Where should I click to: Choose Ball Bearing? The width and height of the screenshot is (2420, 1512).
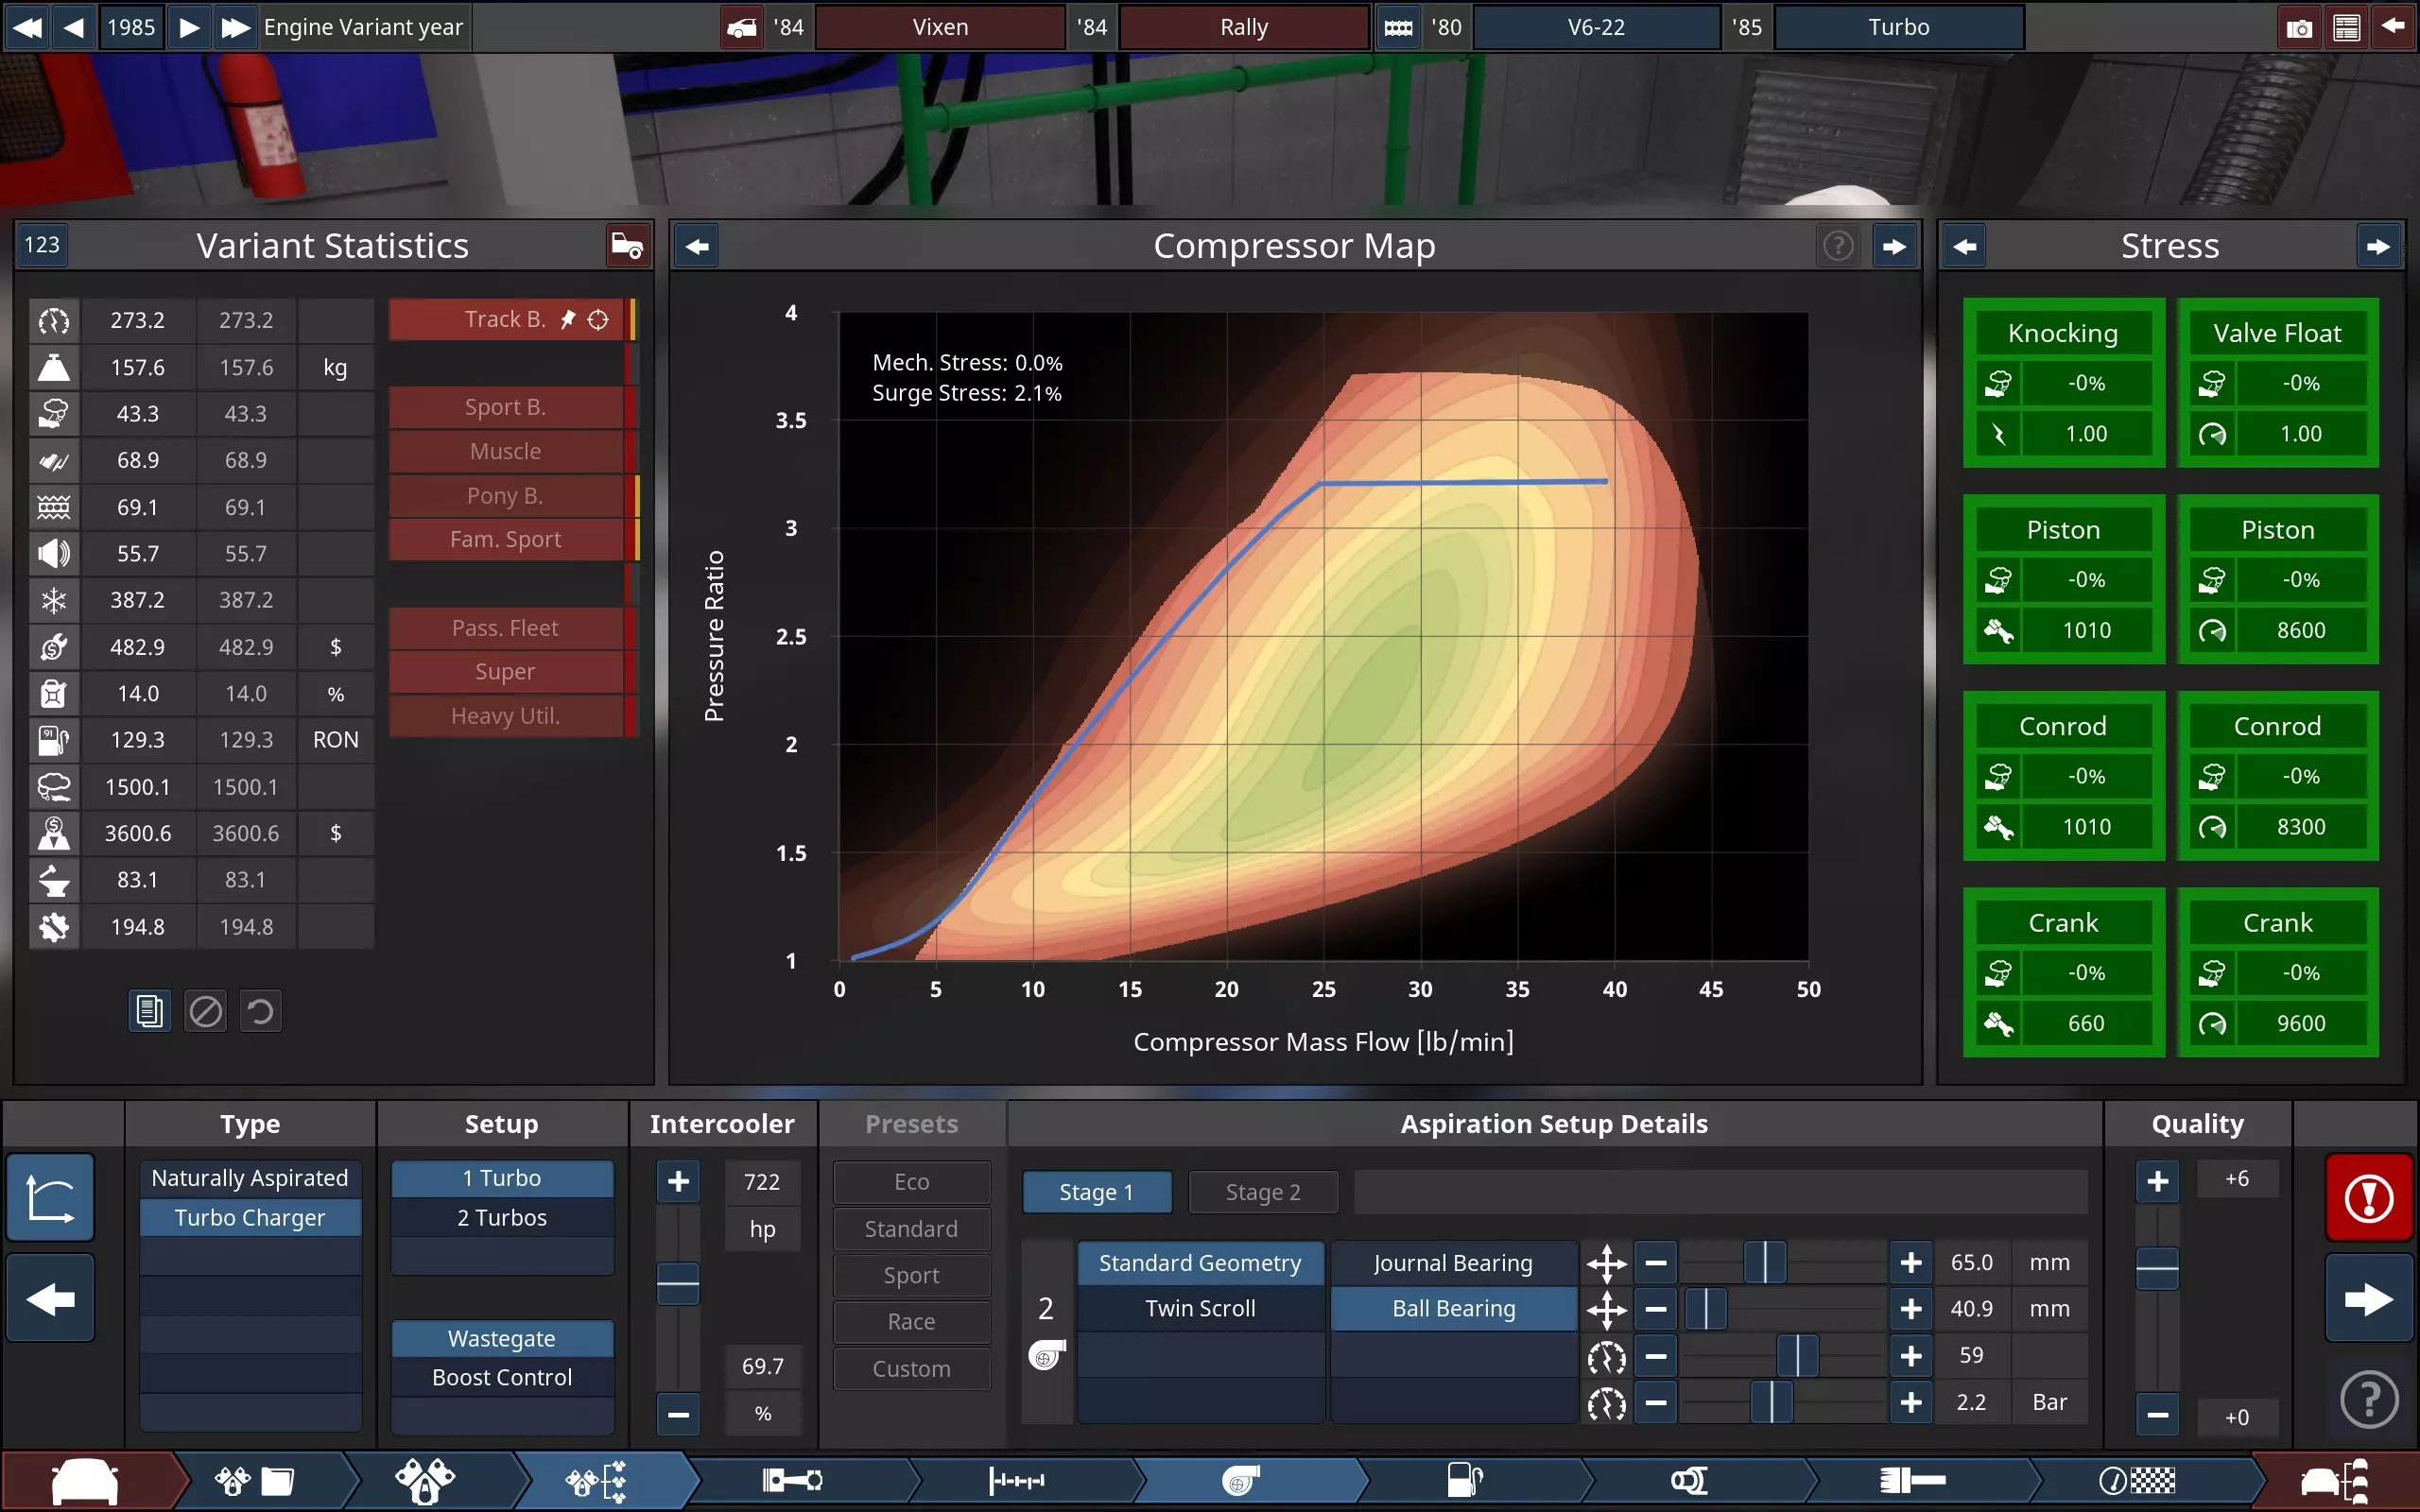[1454, 1309]
